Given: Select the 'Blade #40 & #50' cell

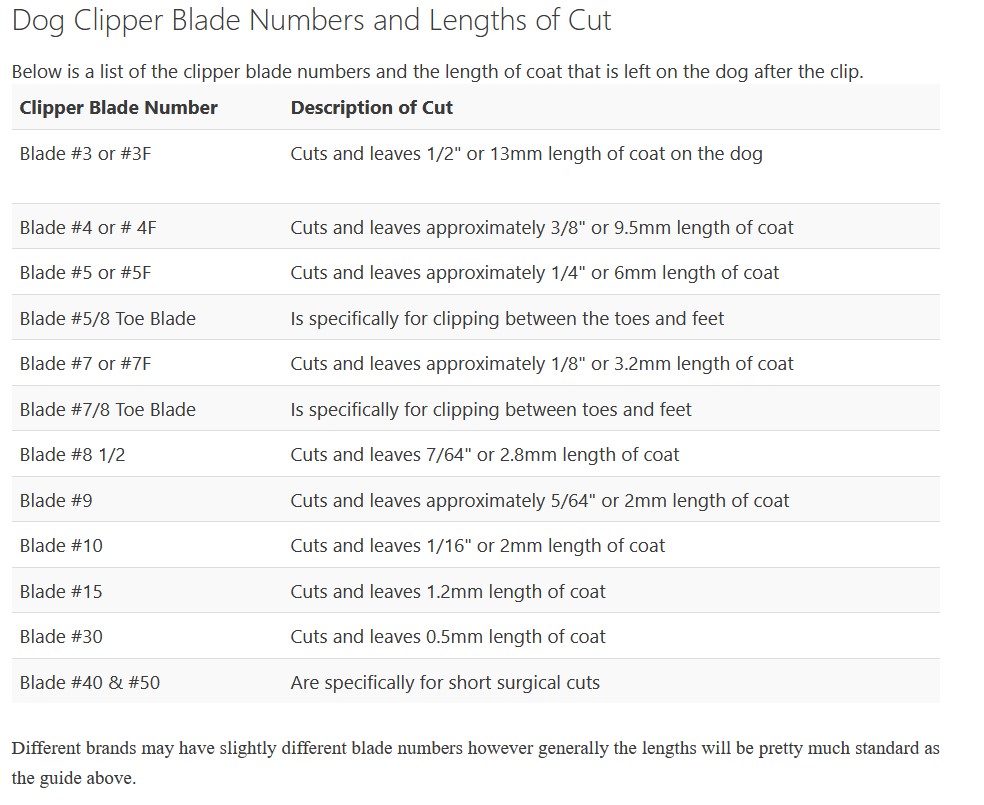Looking at the screenshot, I should (89, 682).
